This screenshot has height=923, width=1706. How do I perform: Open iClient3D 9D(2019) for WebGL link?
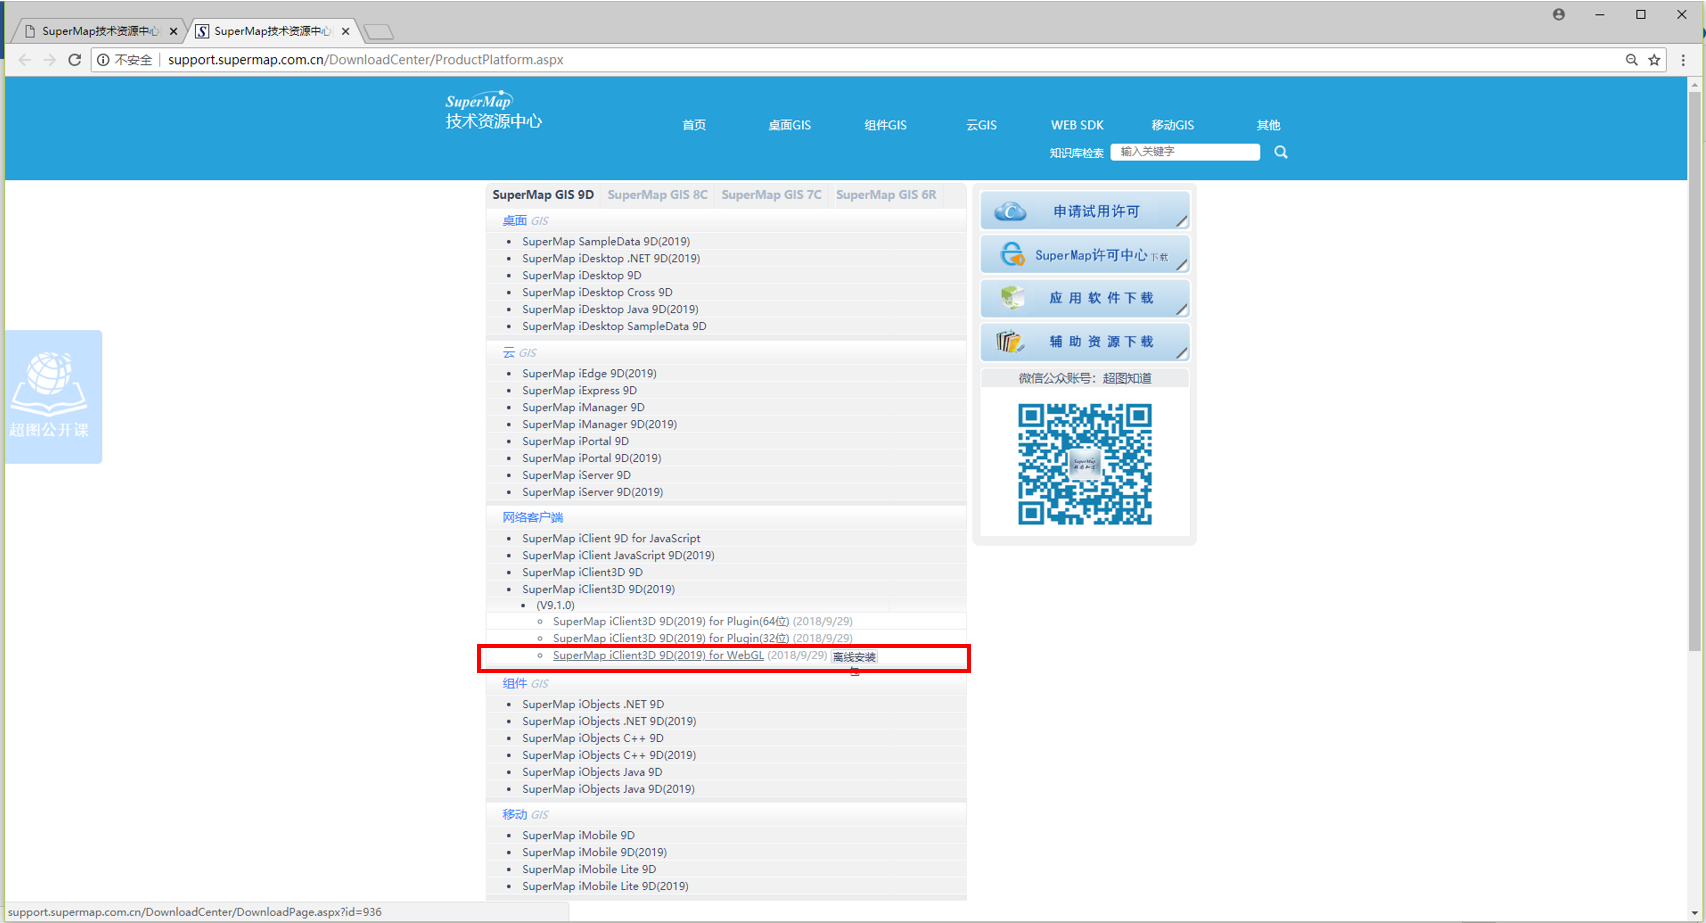coord(658,655)
